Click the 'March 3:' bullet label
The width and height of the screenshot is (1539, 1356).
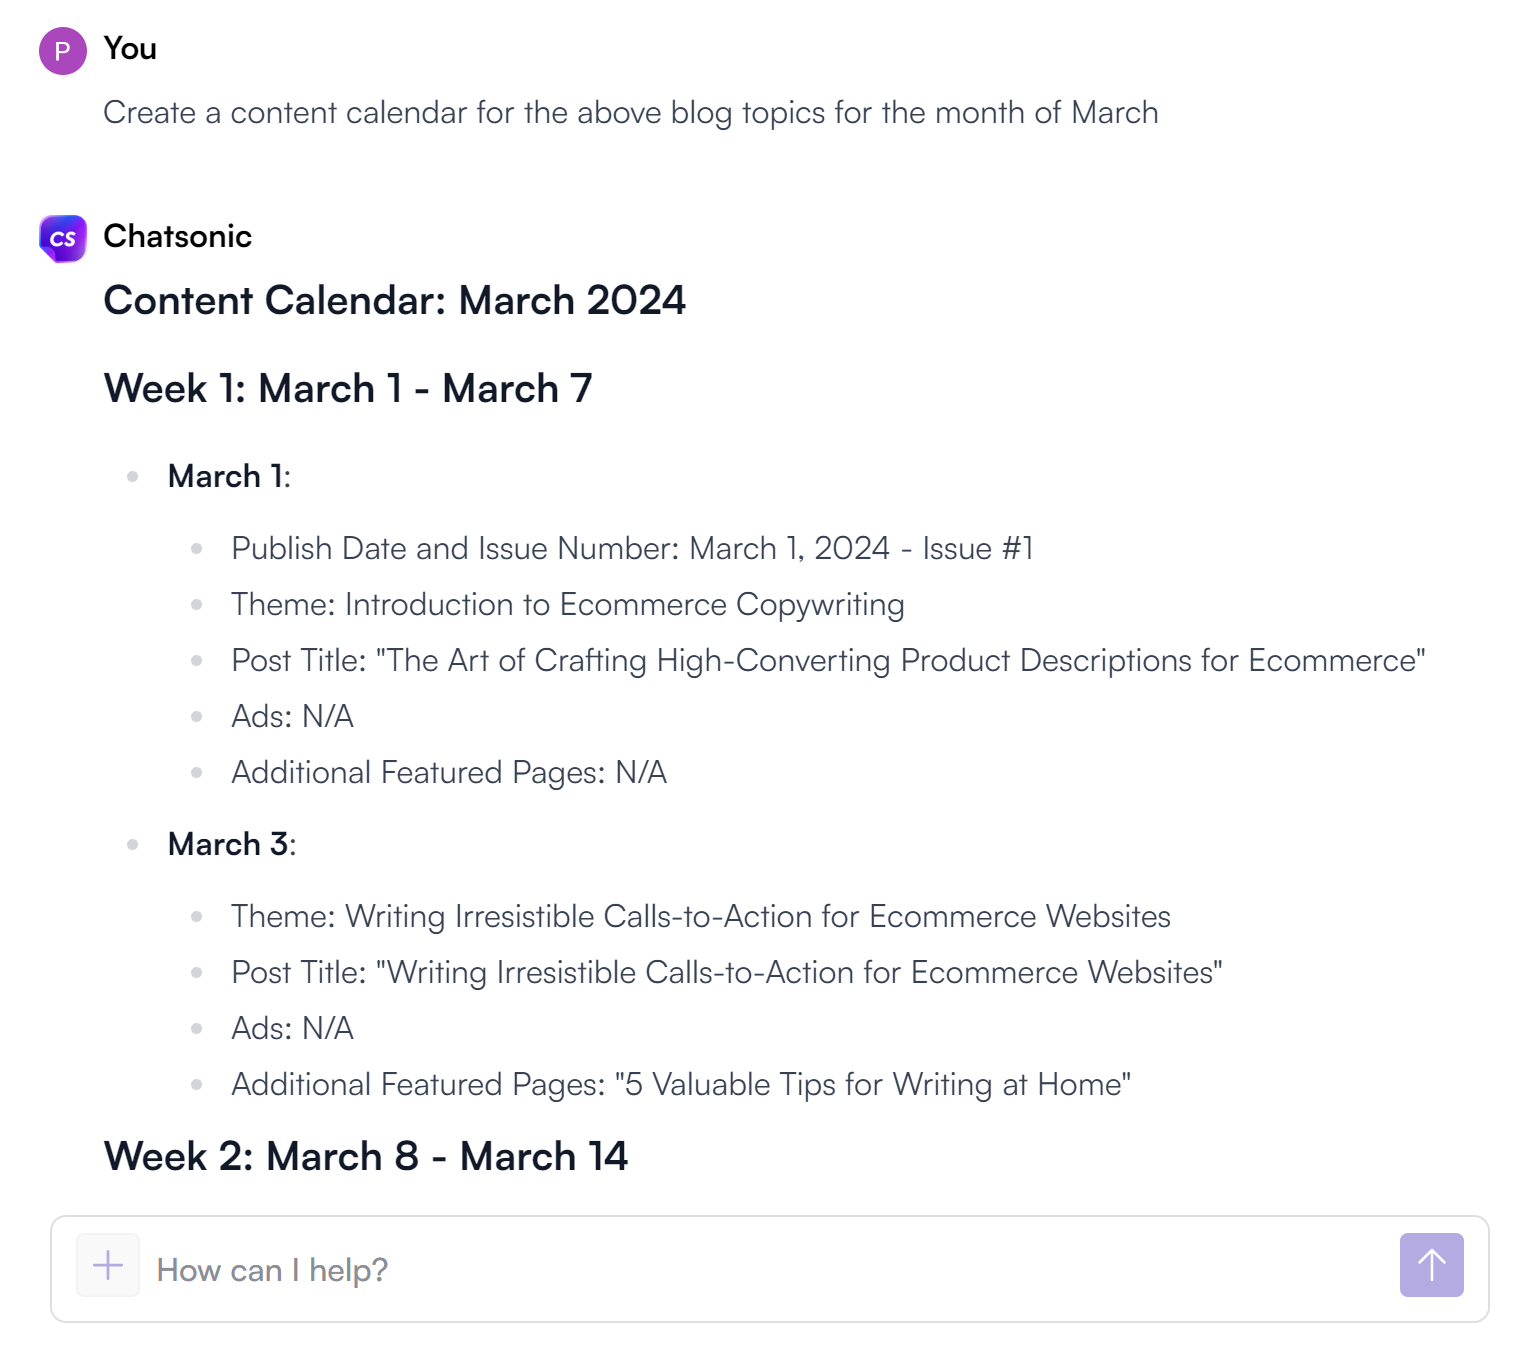tap(231, 845)
